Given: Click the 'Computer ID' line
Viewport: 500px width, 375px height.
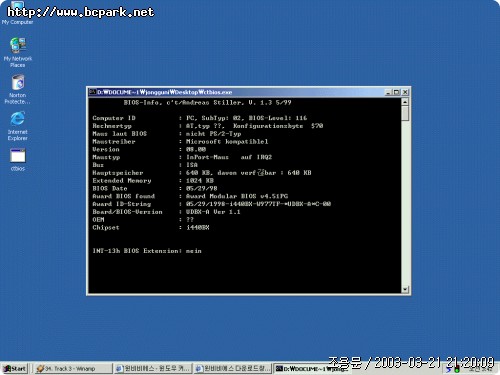Looking at the screenshot, I should click(x=200, y=118).
